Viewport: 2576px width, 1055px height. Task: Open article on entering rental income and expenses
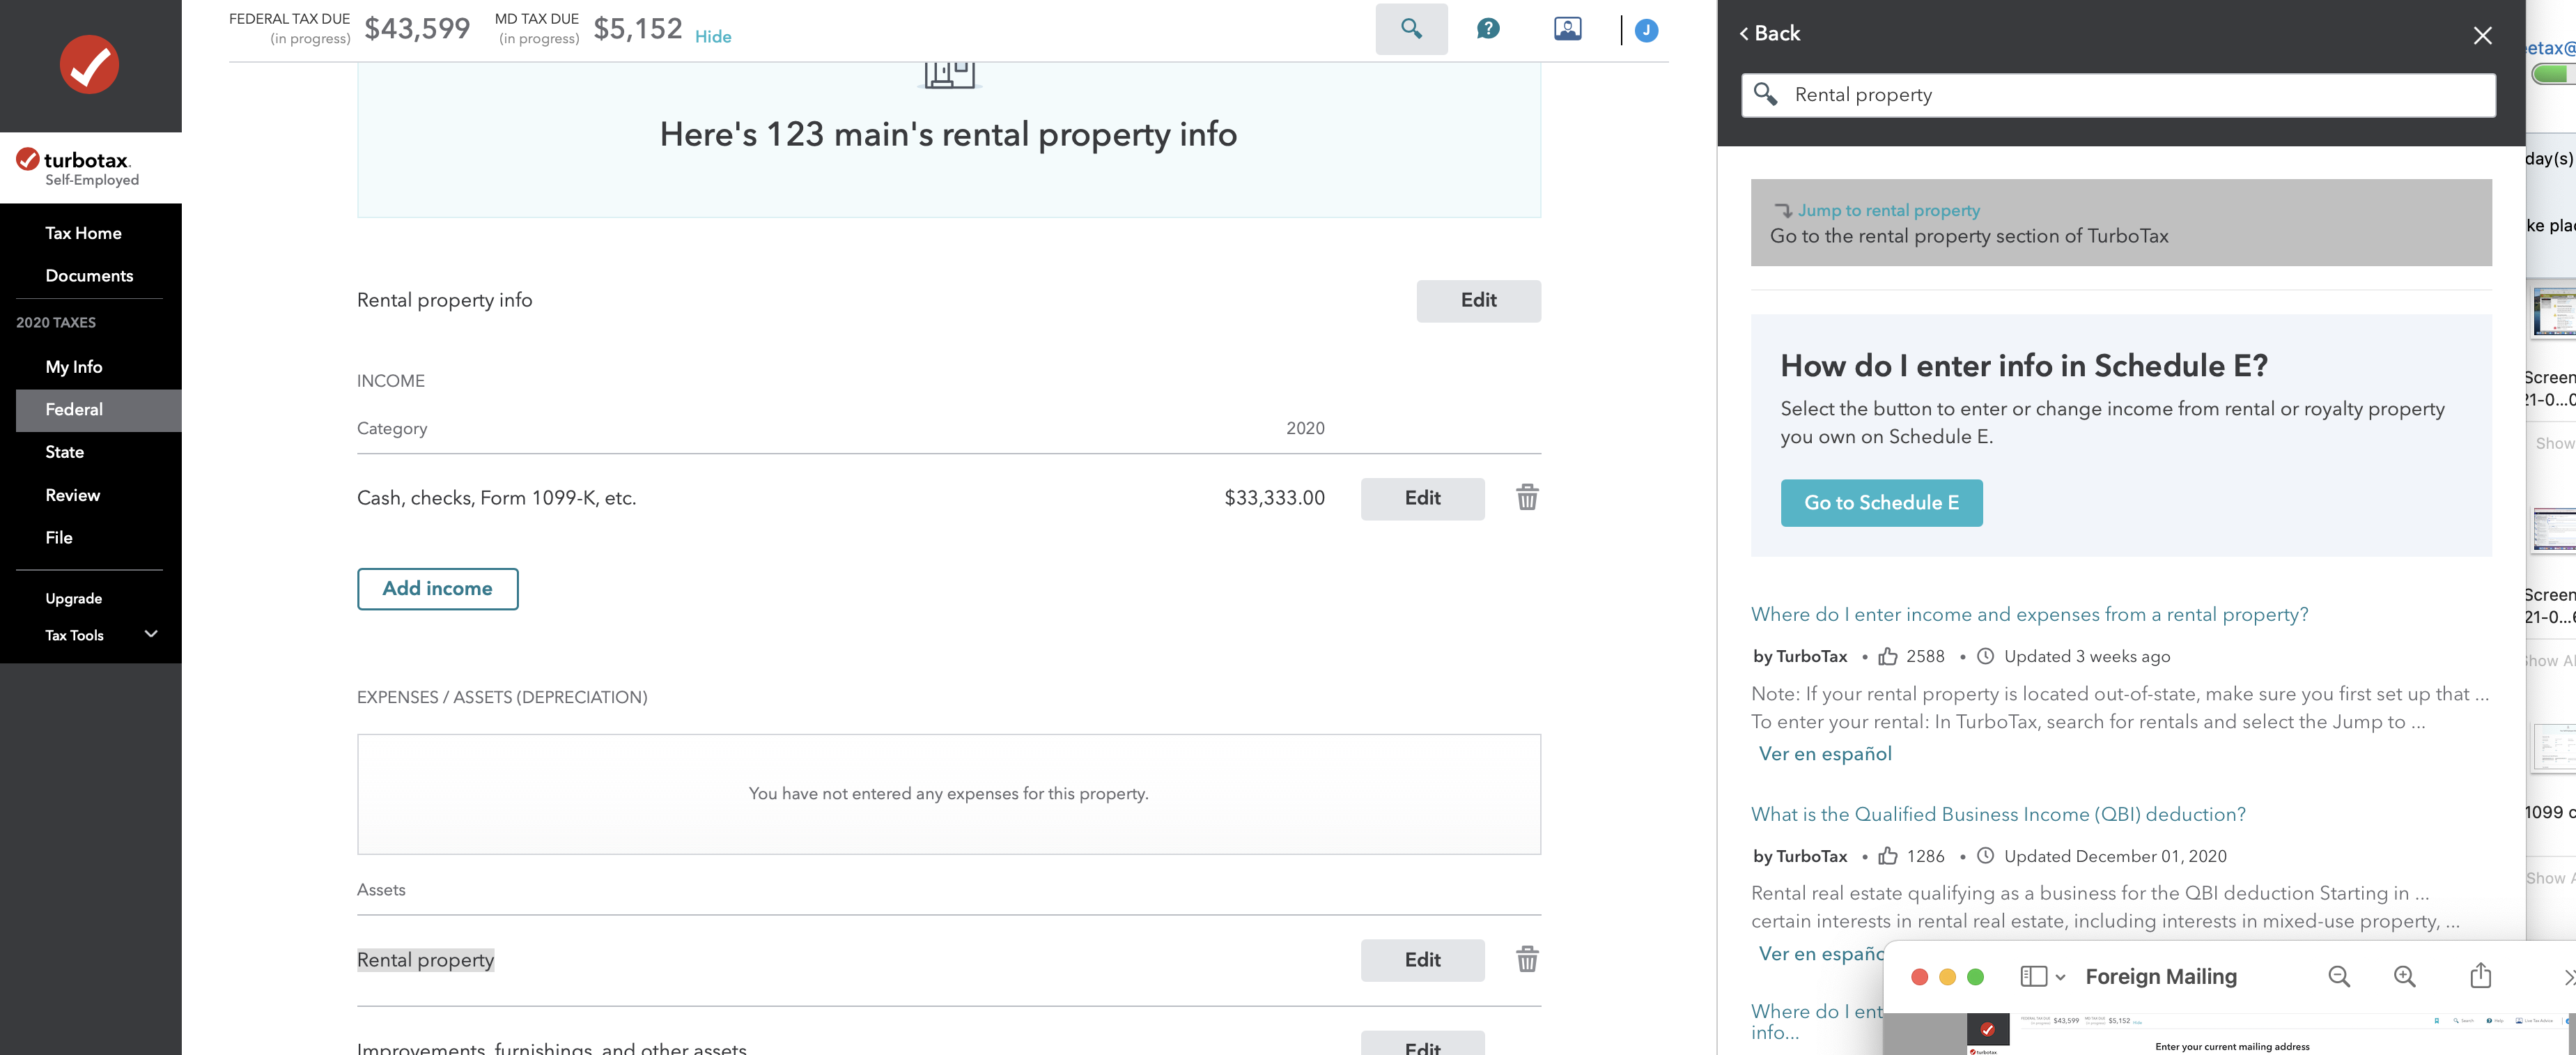(2029, 614)
